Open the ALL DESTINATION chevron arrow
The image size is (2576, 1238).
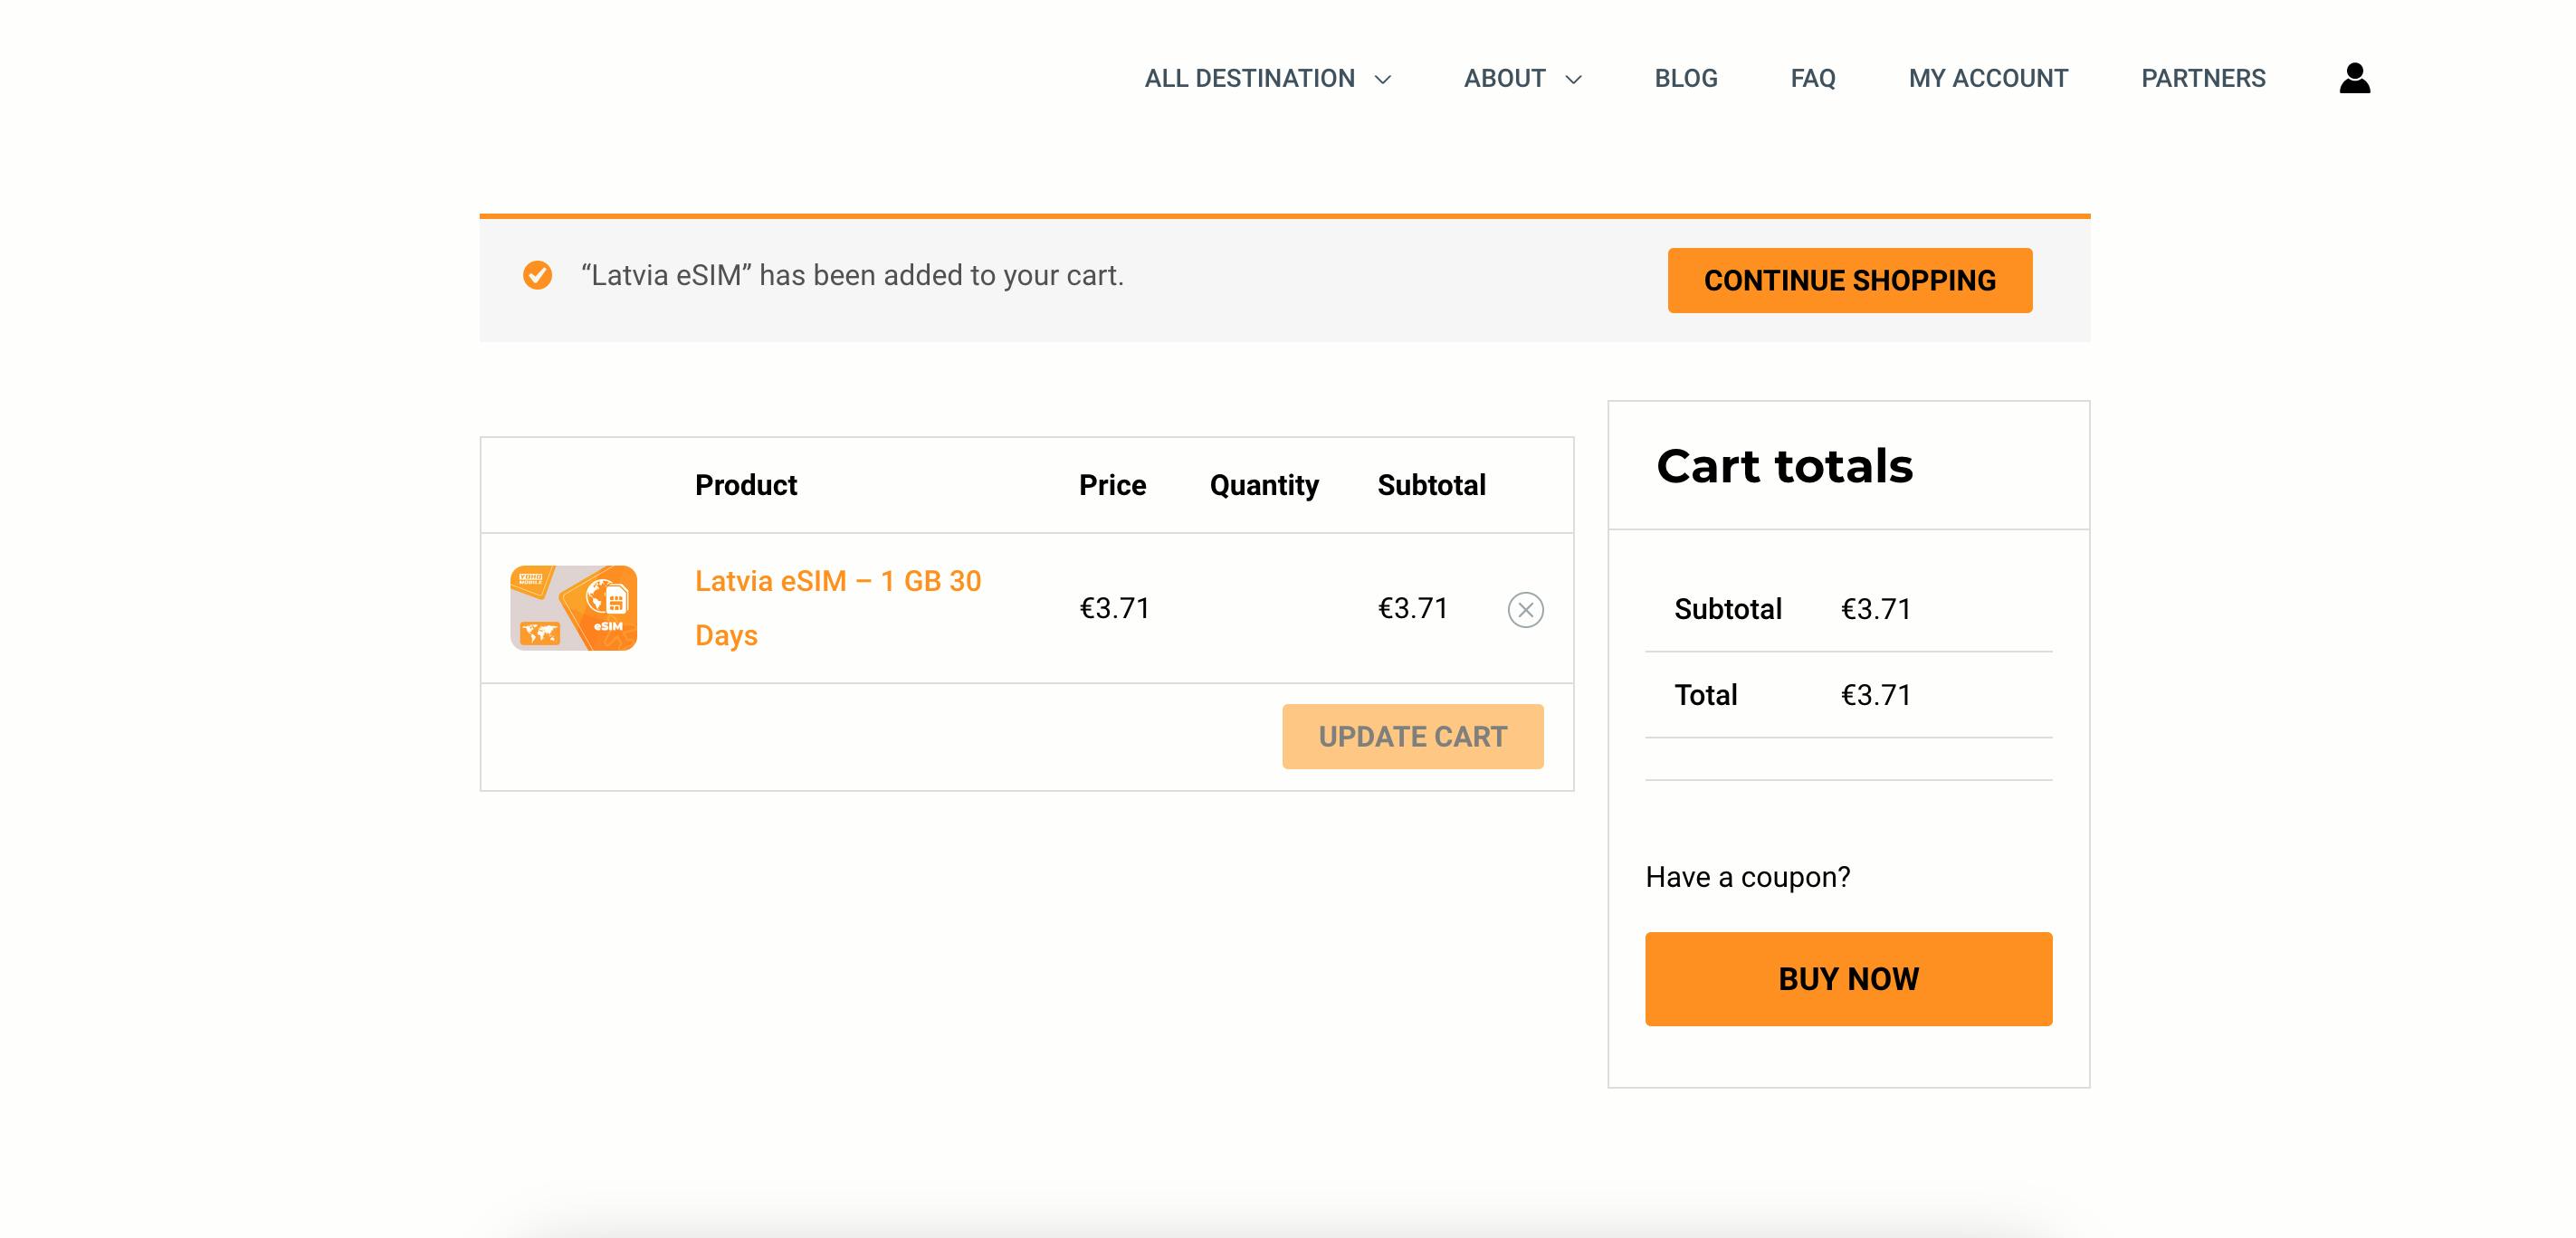pyautogui.click(x=1384, y=79)
